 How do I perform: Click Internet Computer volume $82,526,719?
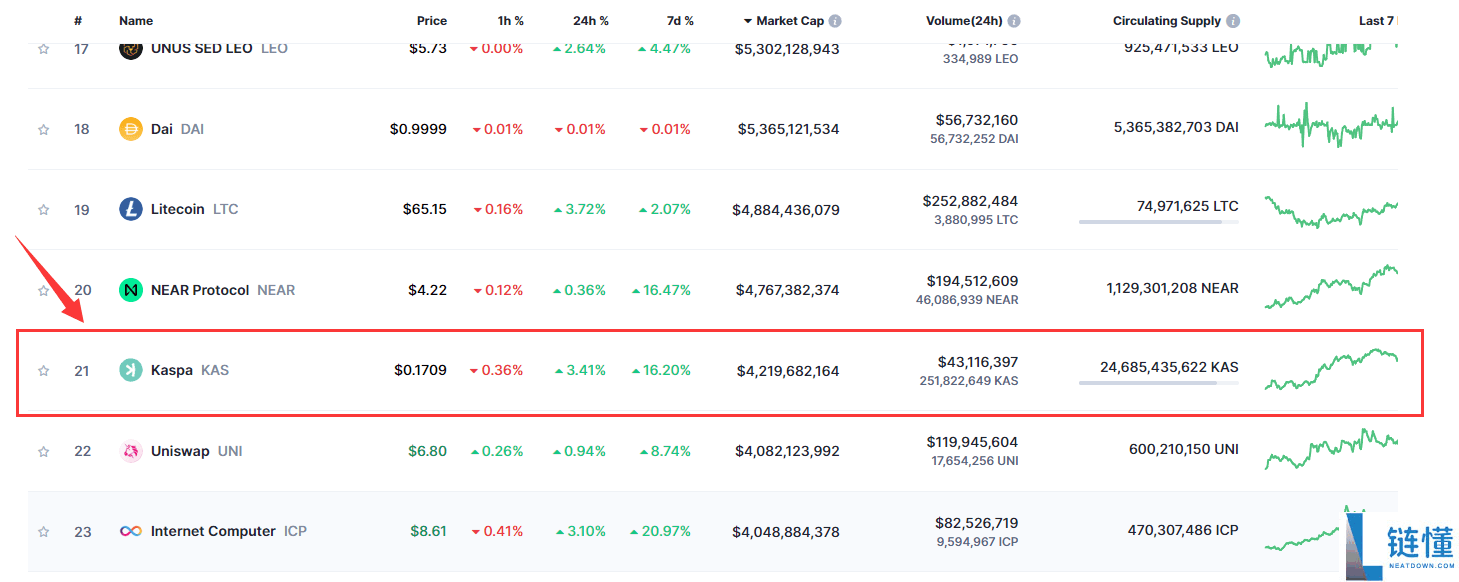click(x=977, y=523)
